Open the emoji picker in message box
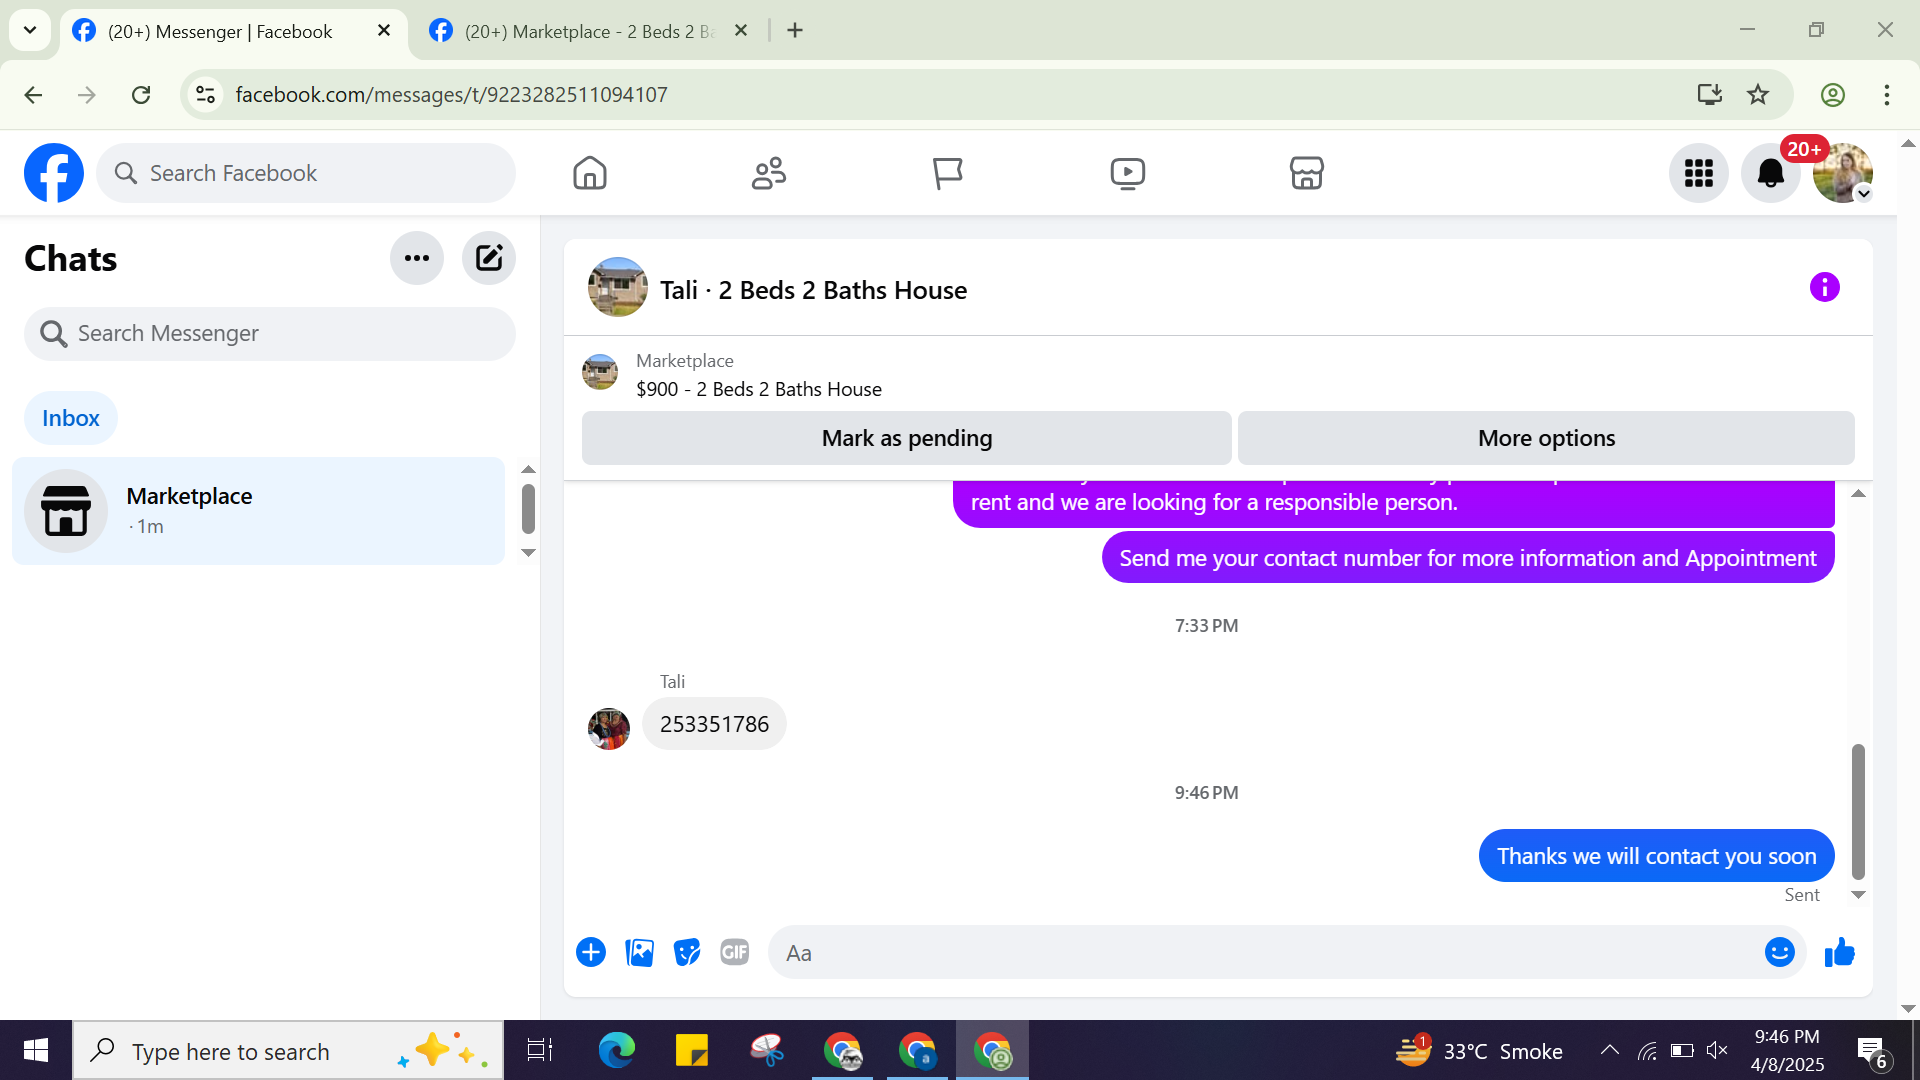 (x=1779, y=952)
